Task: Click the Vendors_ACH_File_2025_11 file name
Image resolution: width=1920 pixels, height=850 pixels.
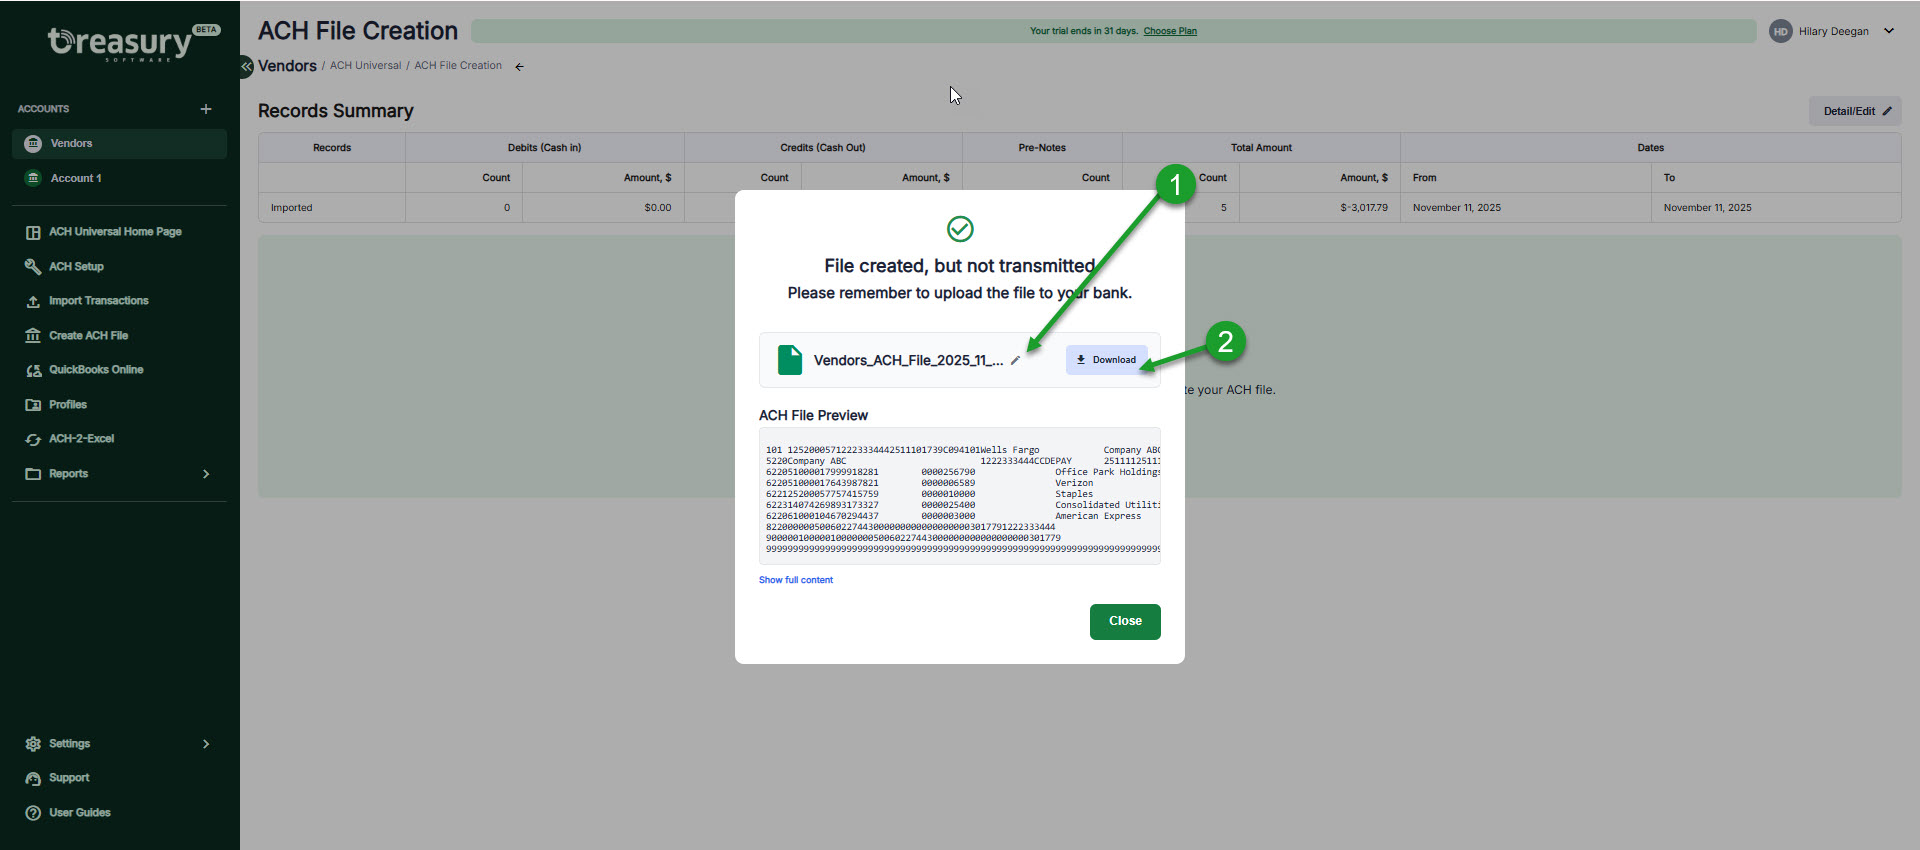Action: coord(908,360)
